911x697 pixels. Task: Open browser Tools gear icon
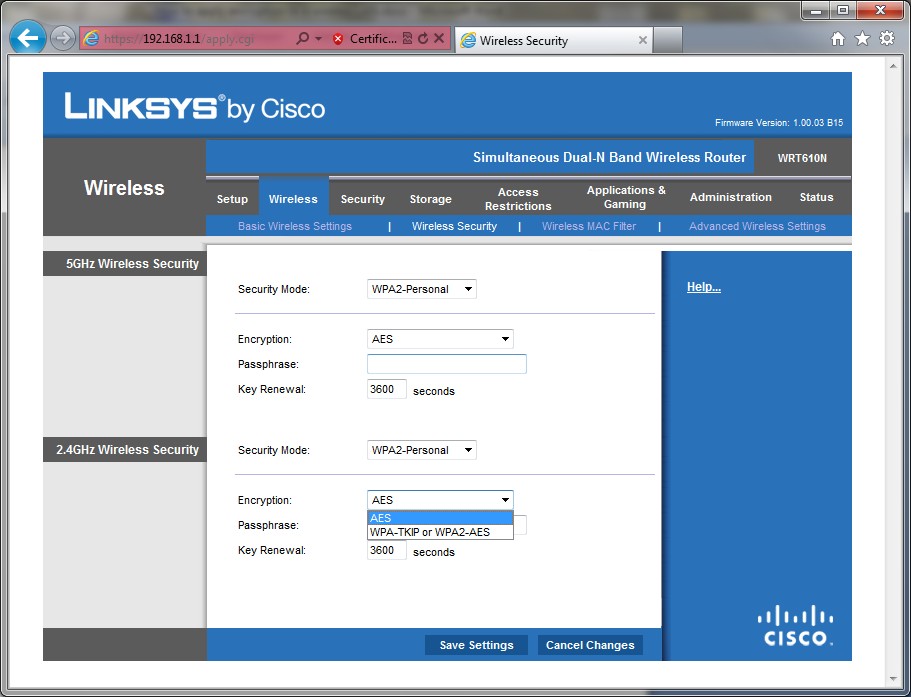pos(887,39)
